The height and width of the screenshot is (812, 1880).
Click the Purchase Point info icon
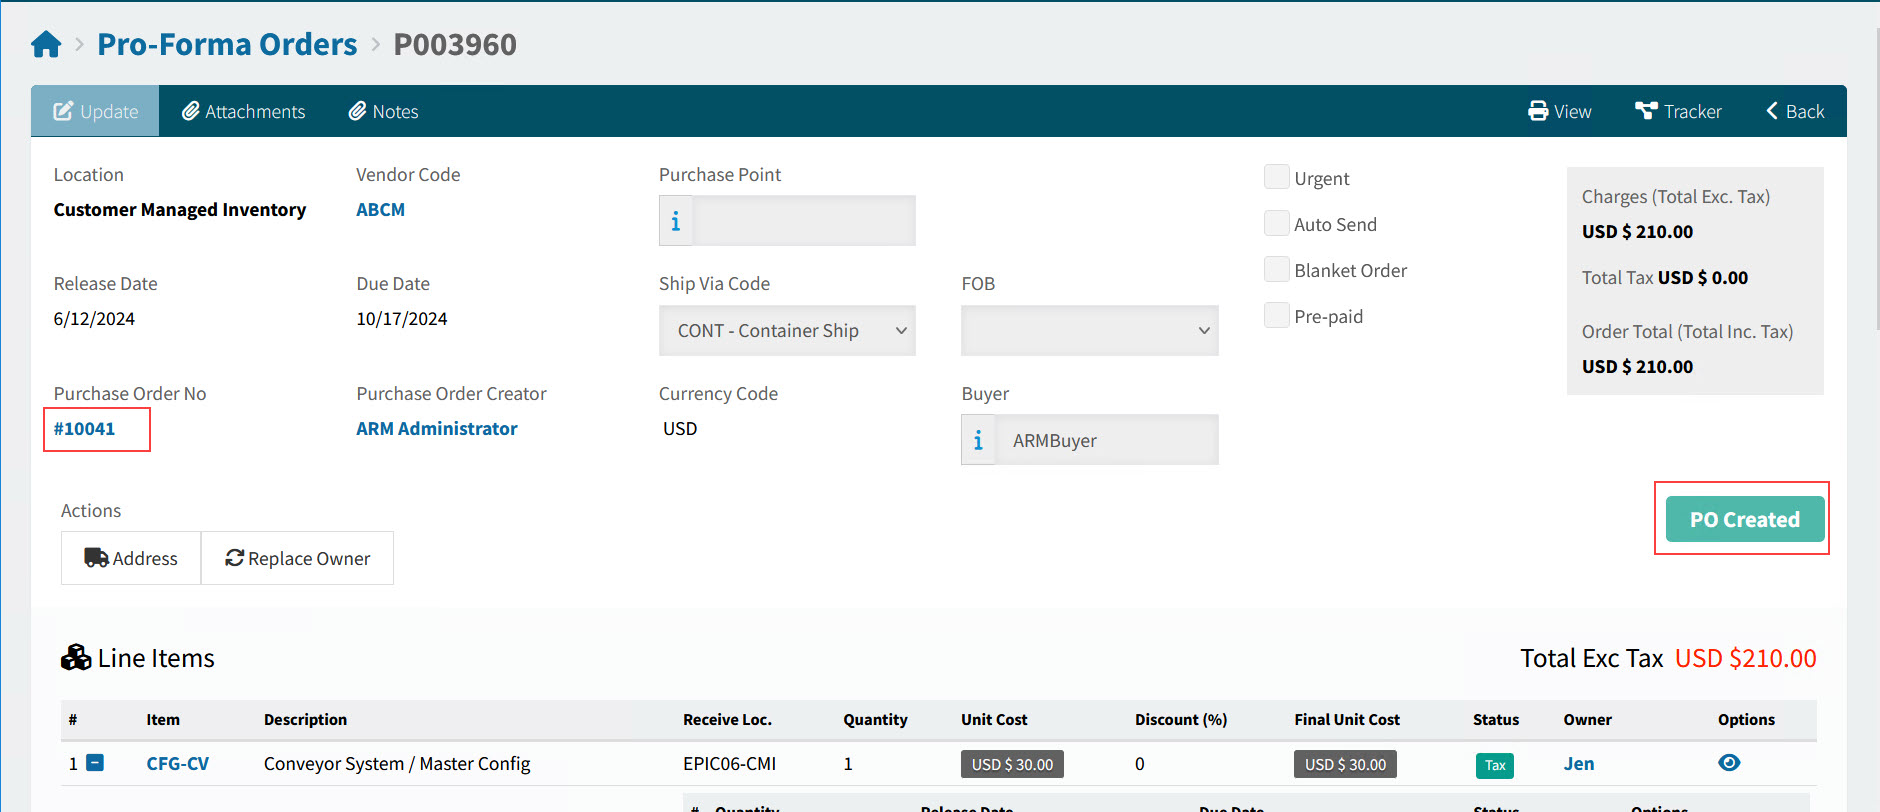[676, 221]
